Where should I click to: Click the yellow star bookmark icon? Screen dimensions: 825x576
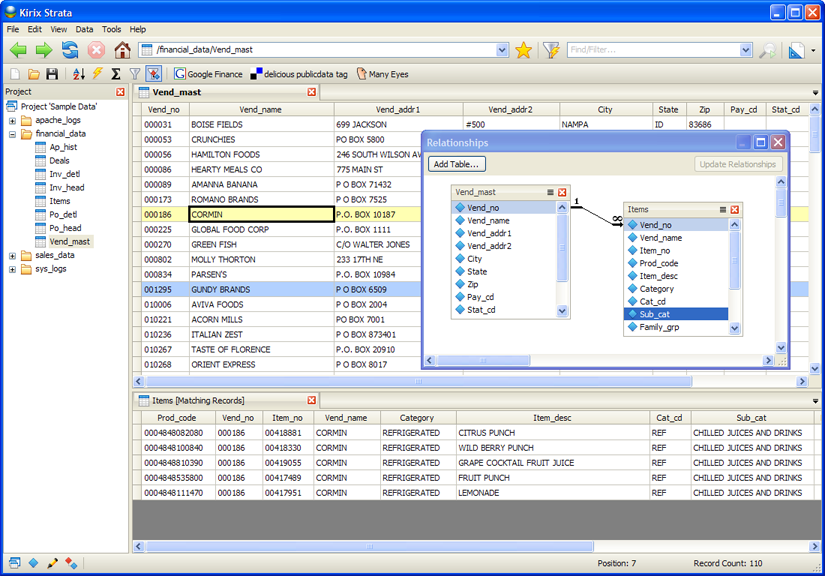tap(523, 50)
